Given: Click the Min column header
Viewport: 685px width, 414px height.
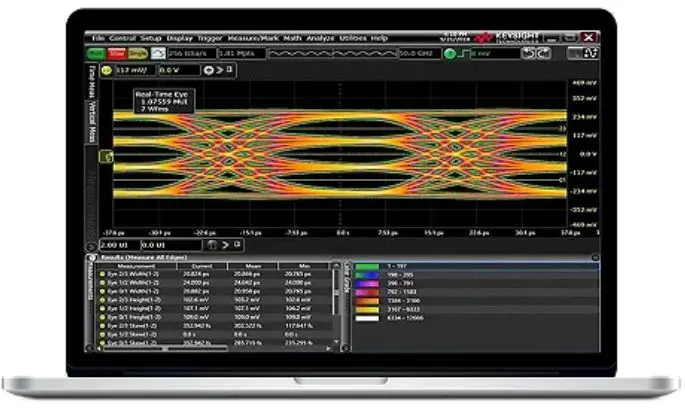Looking at the screenshot, I should [x=304, y=266].
